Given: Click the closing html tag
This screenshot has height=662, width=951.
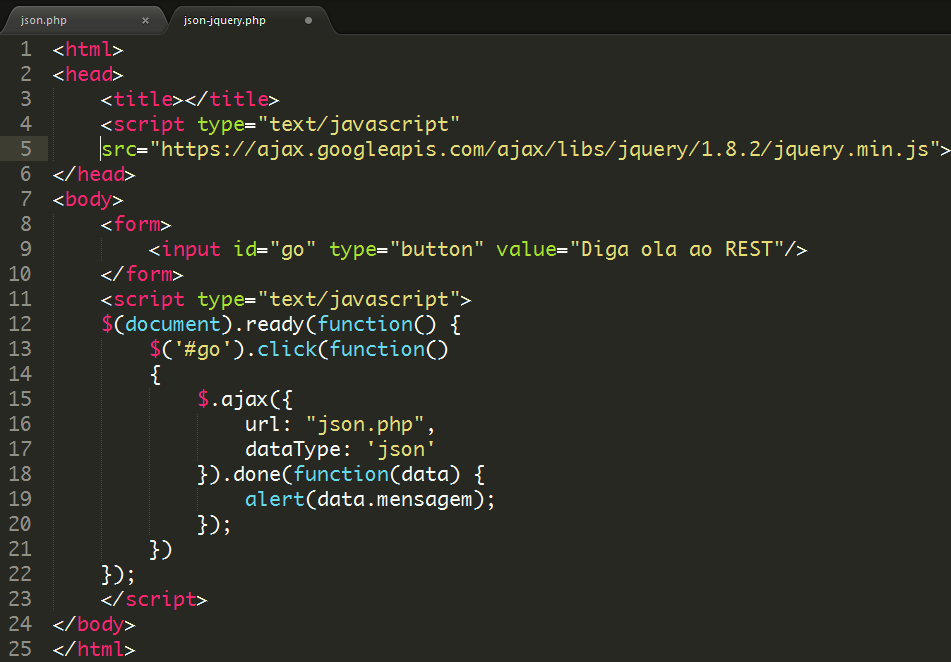Looking at the screenshot, I should pos(93,648).
